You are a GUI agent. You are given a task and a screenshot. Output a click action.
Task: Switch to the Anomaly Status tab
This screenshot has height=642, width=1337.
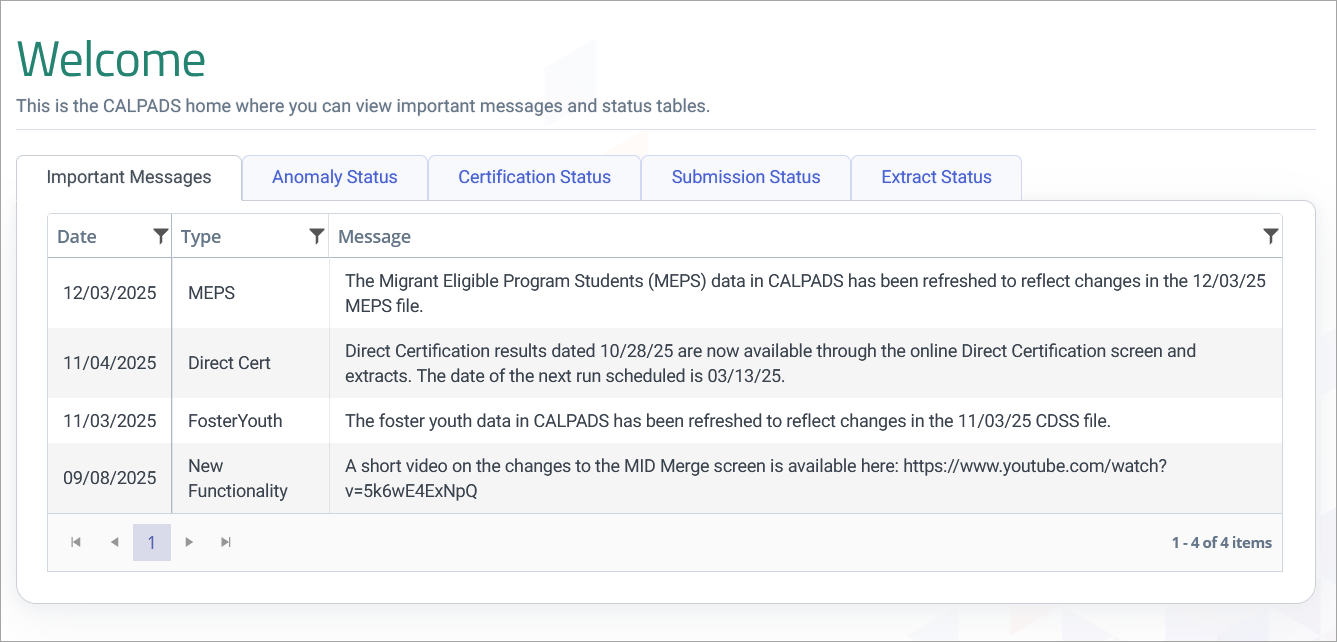[334, 177]
